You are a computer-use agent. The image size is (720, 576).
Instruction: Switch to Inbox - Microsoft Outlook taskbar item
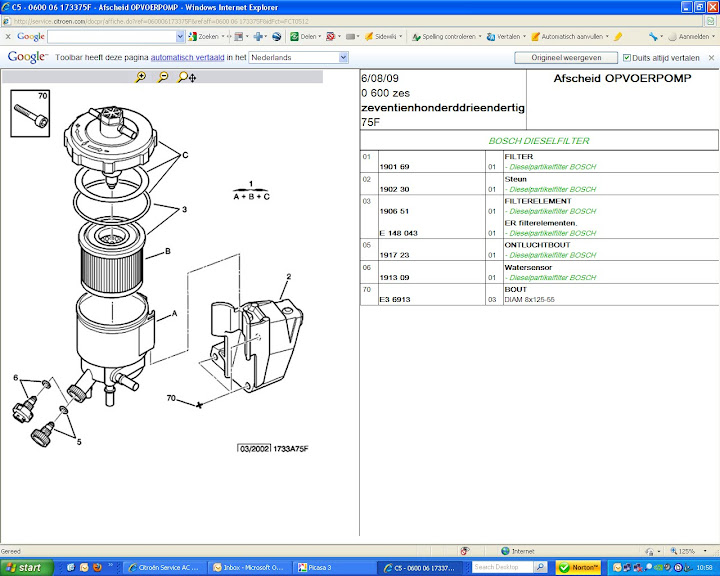249,568
